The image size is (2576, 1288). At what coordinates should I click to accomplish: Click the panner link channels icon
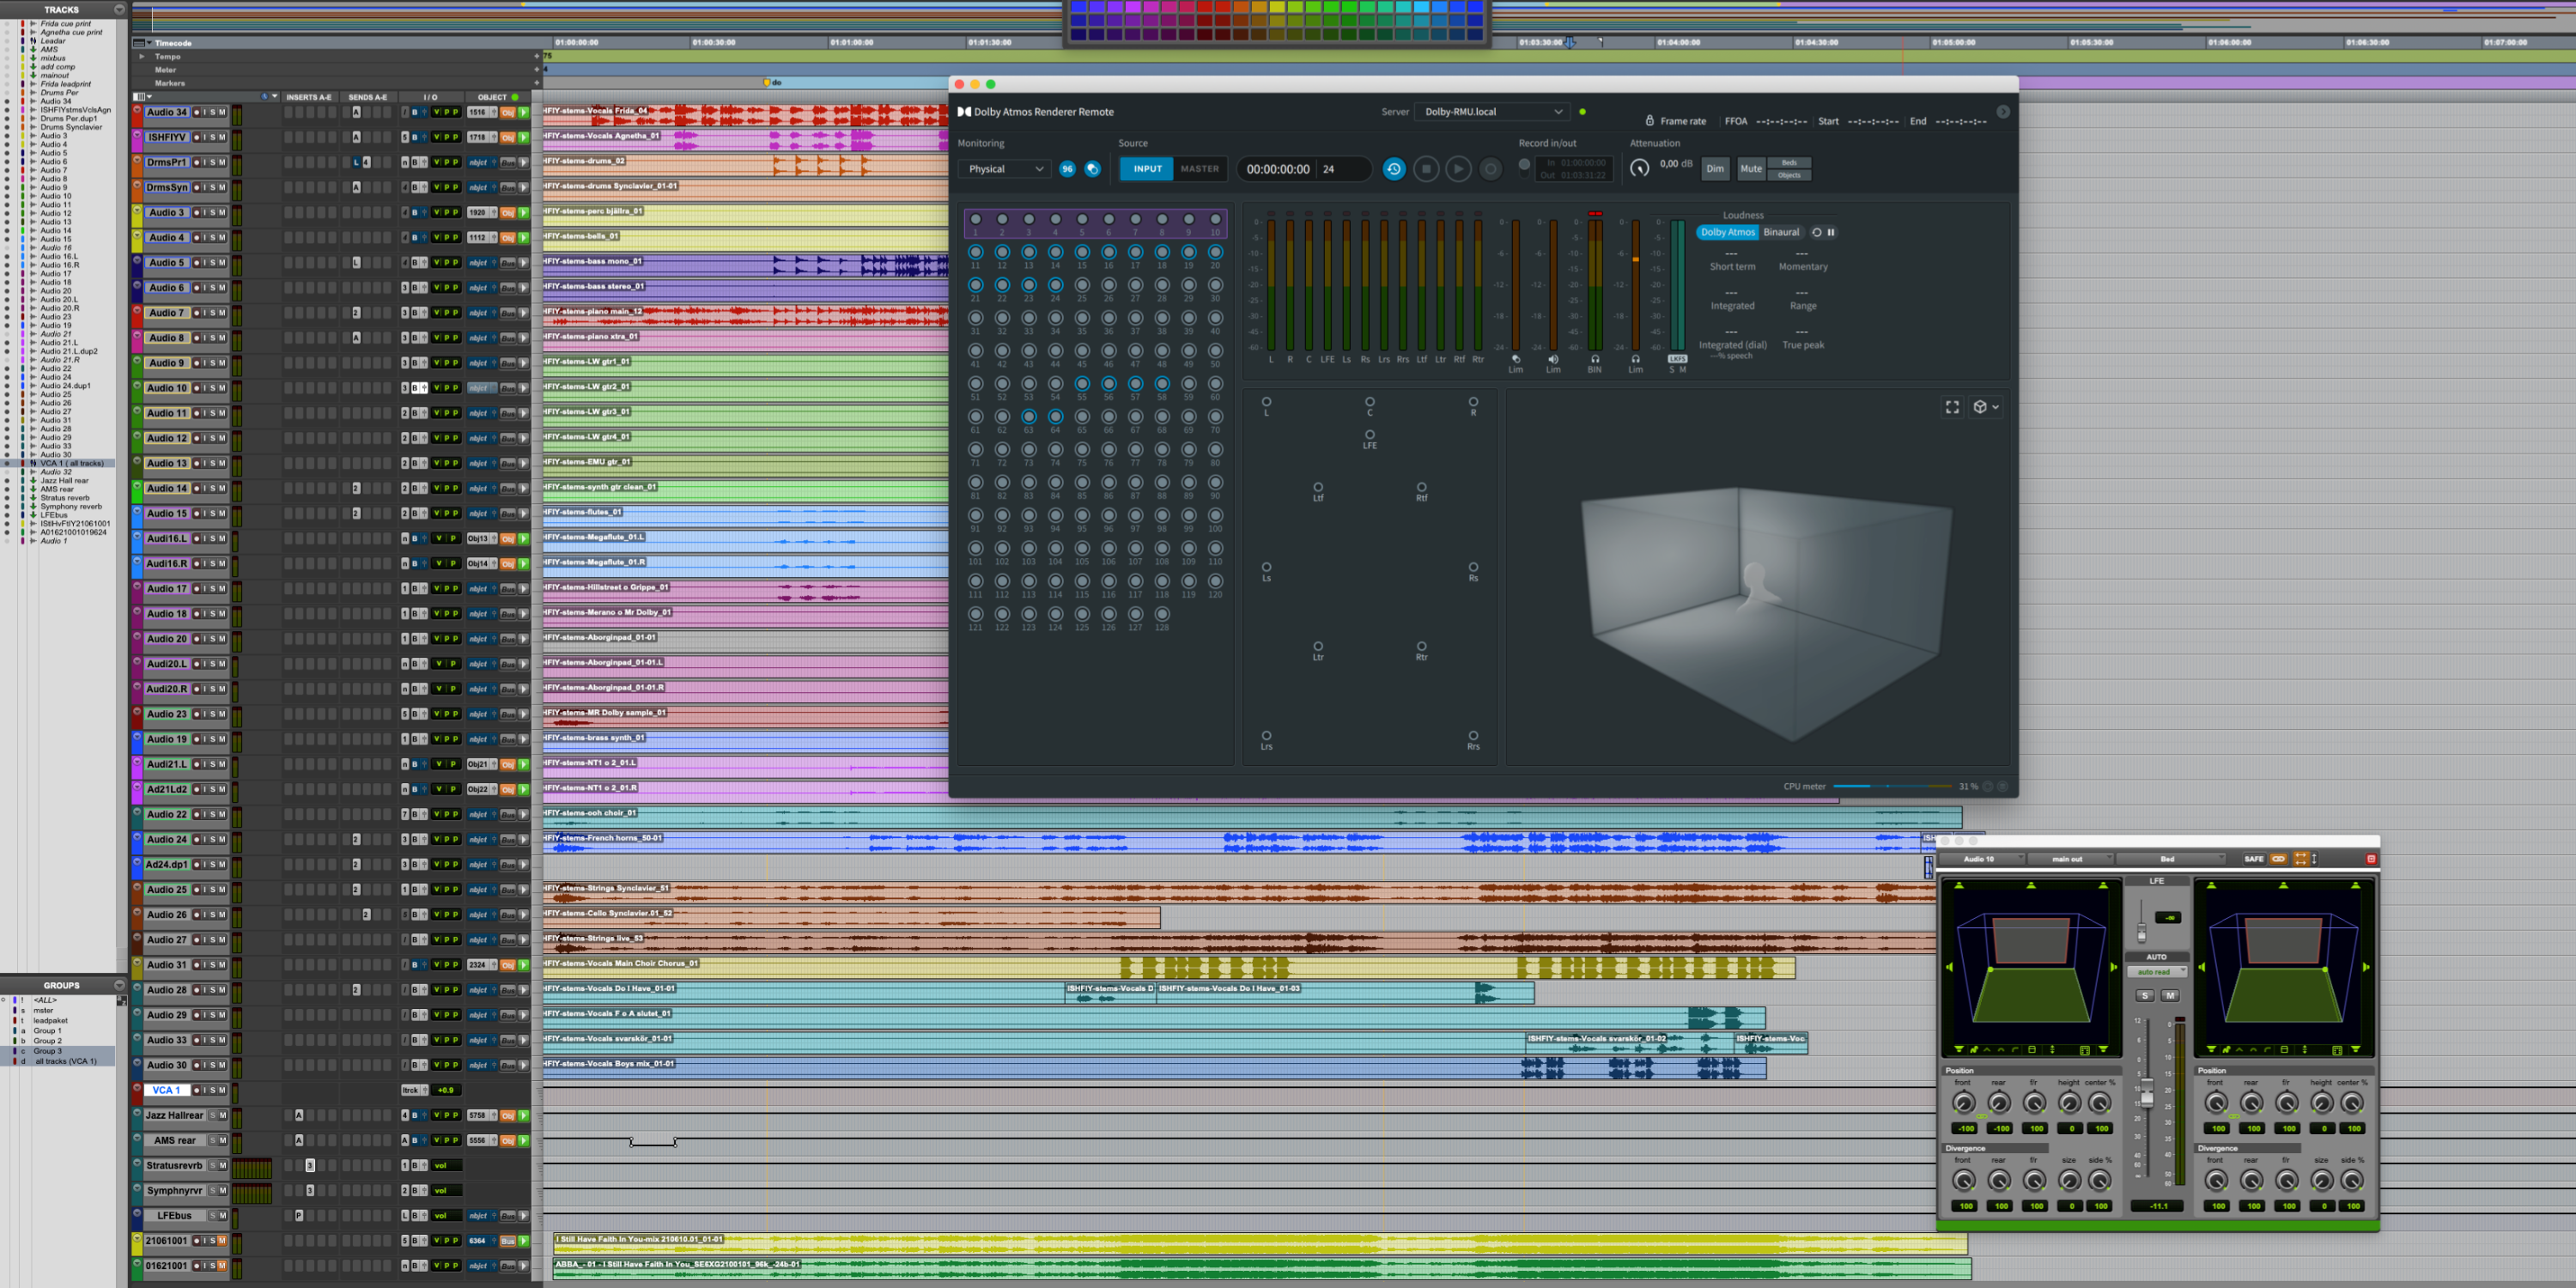(x=2278, y=859)
